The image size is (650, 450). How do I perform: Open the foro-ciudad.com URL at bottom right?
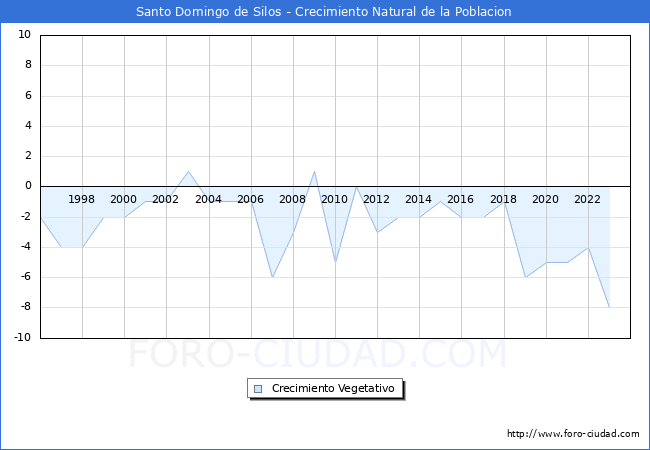tap(573, 434)
